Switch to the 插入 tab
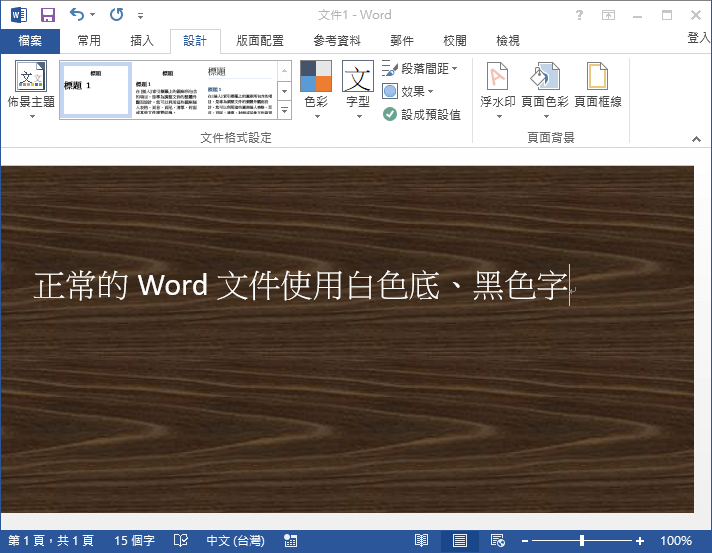Image resolution: width=712 pixels, height=553 pixels. point(142,41)
